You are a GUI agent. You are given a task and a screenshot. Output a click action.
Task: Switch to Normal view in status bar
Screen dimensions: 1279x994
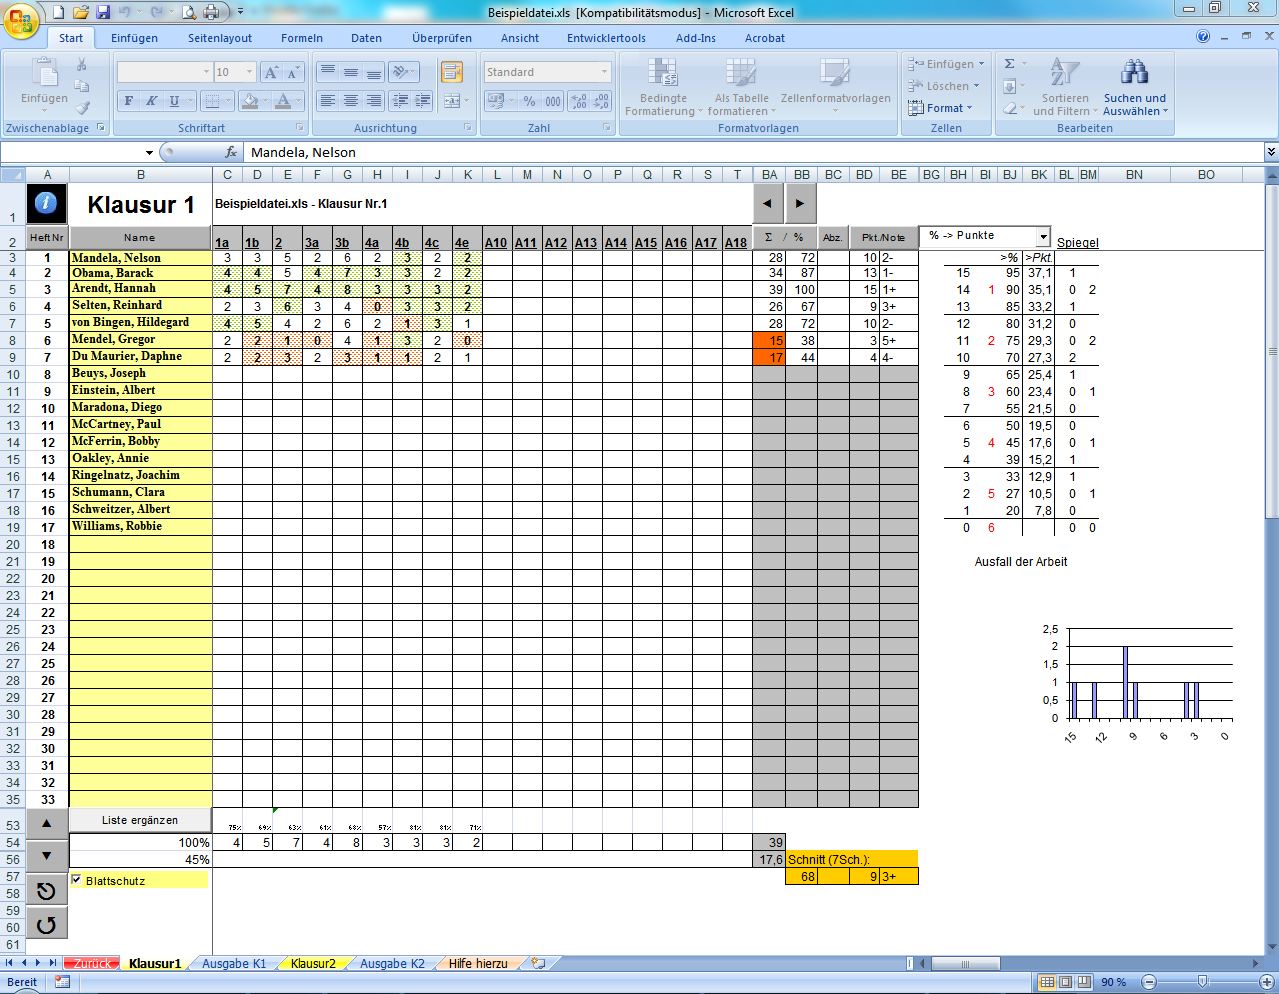1047,982
